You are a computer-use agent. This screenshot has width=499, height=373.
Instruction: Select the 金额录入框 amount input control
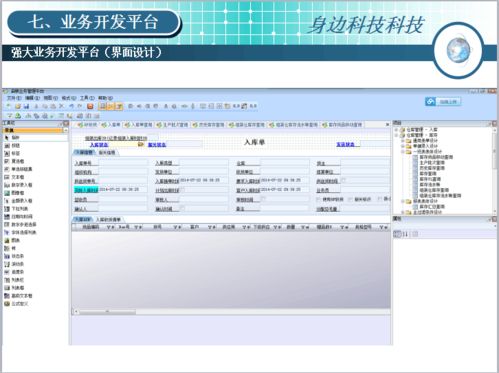18,201
